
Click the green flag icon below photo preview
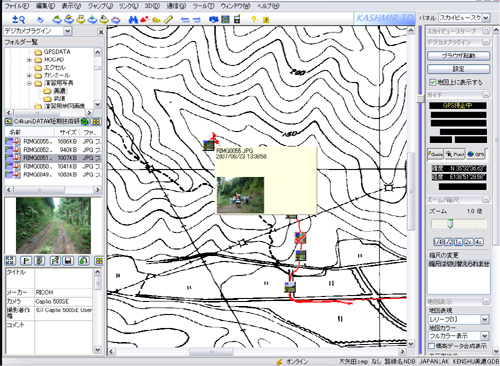pyautogui.click(x=25, y=261)
